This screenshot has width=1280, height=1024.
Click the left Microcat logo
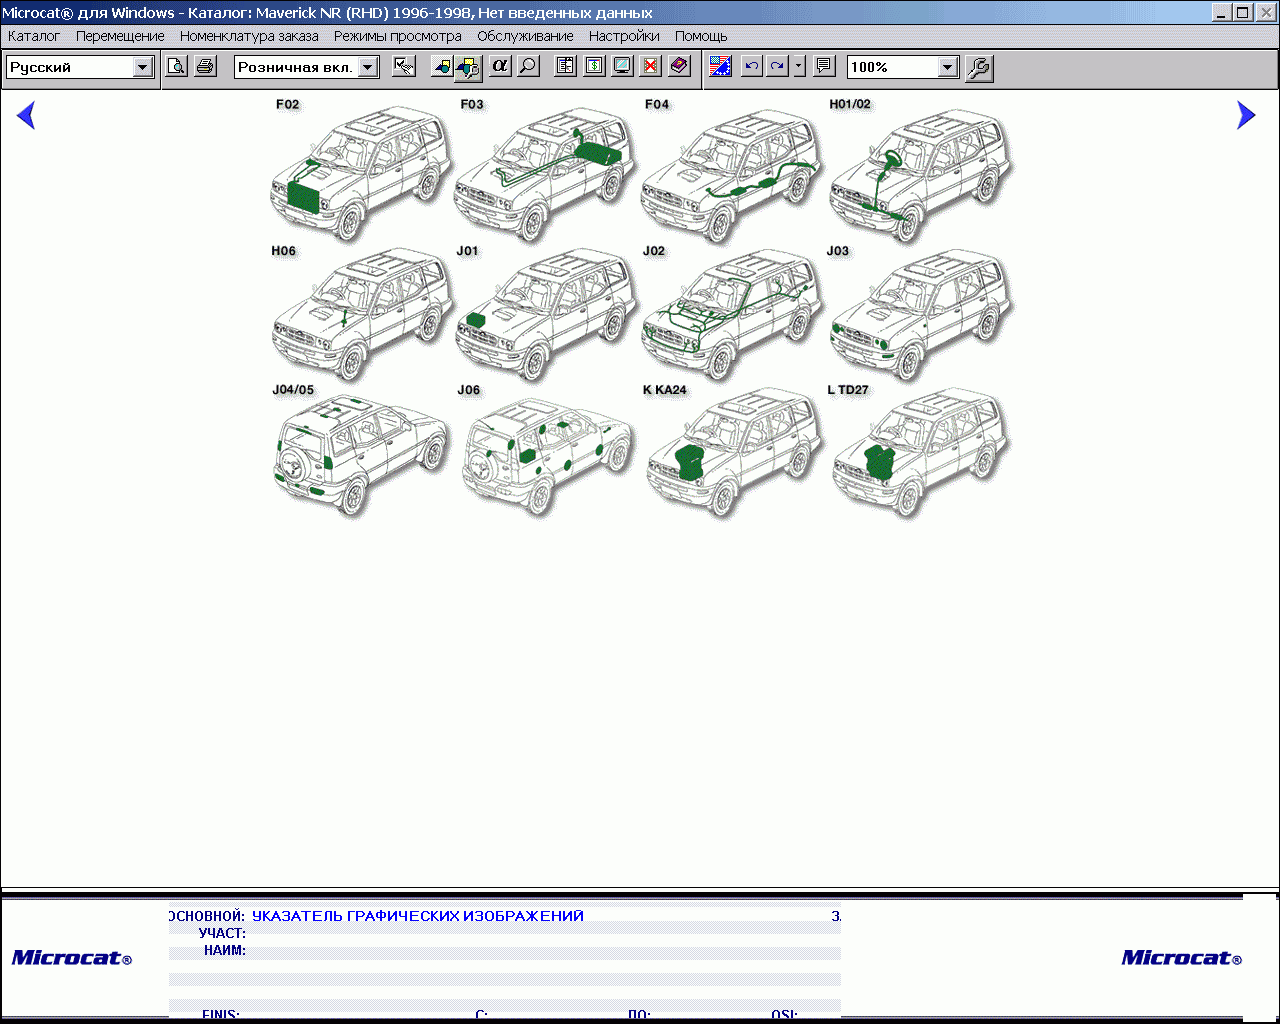(x=72, y=958)
